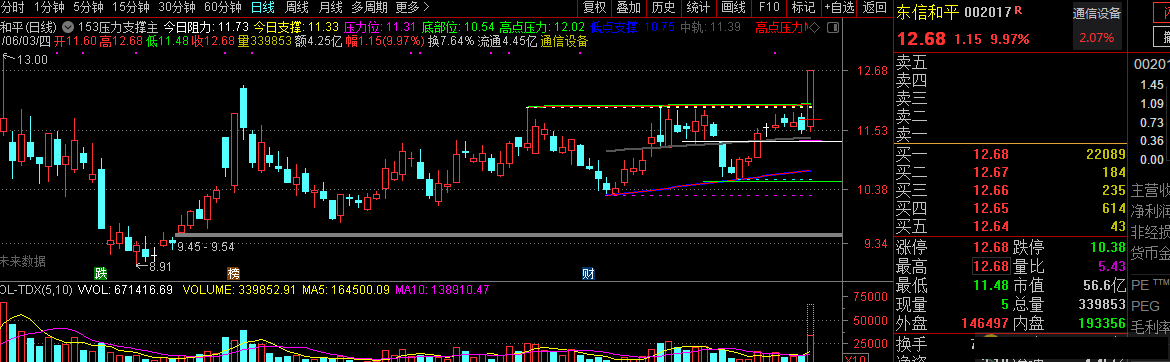Image resolution: width=1170 pixels, height=362 pixels.
Task: Select the 15分钟 period tab
Action: (x=131, y=7)
